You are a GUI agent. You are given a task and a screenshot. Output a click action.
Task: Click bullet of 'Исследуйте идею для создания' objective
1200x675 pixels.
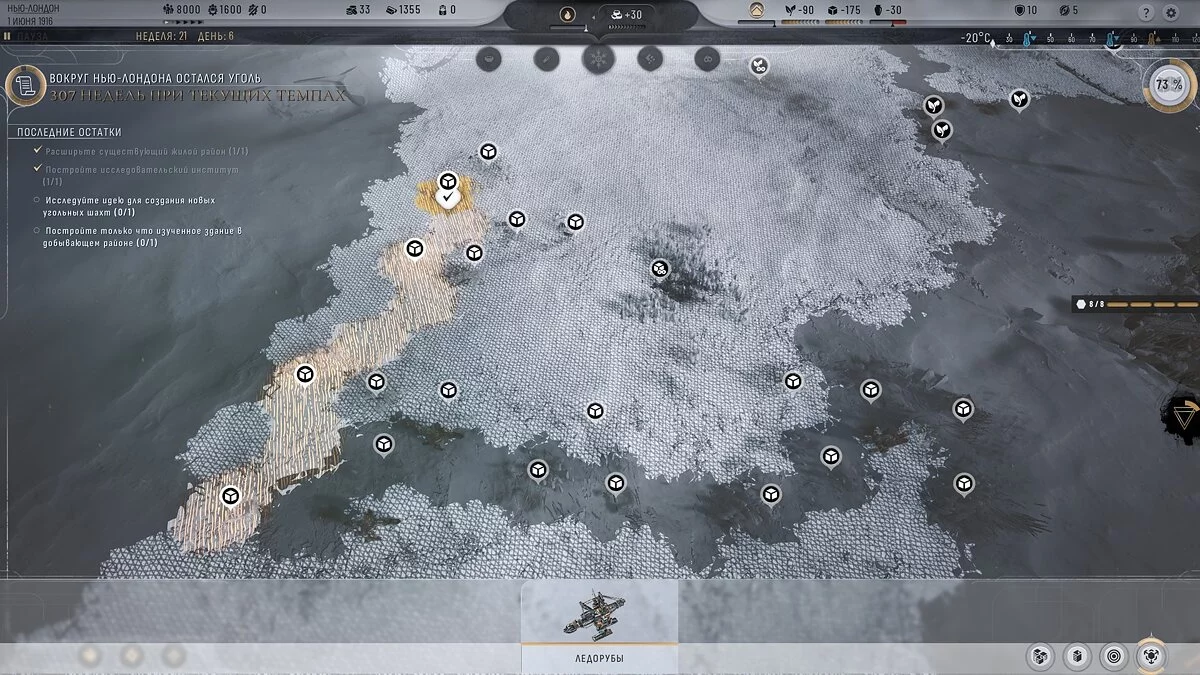tap(37, 200)
